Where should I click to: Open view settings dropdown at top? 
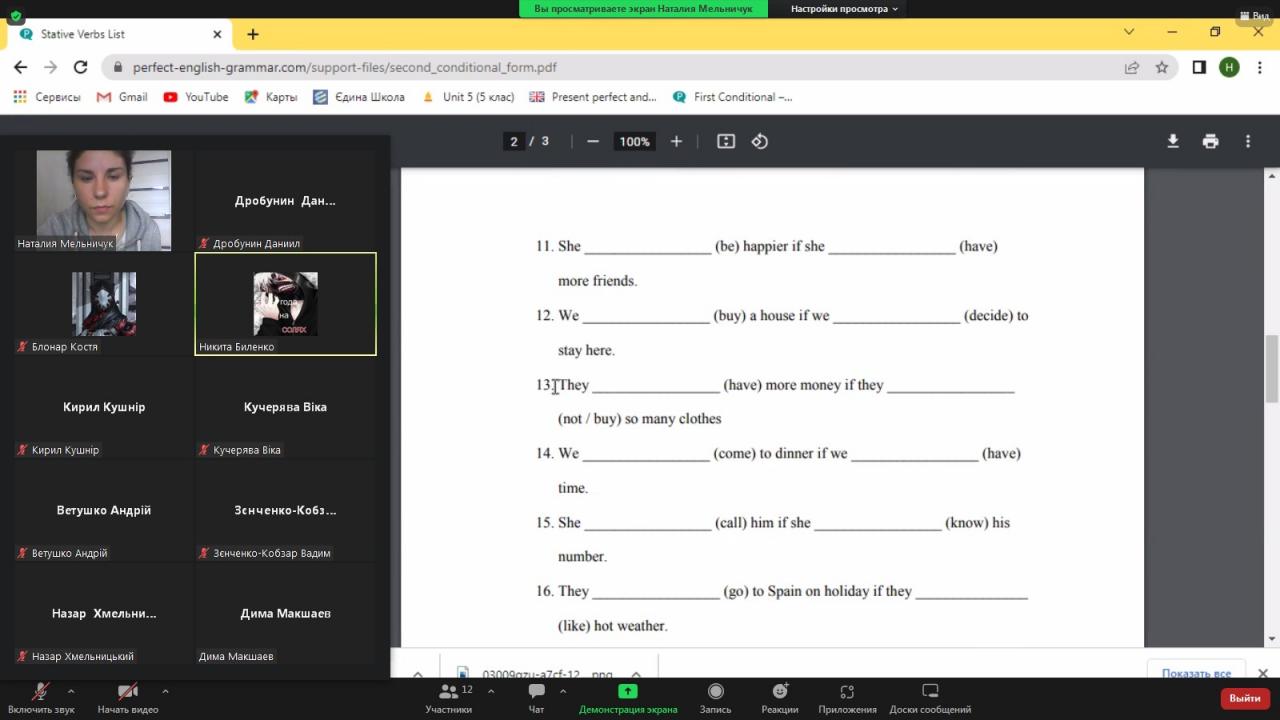coord(844,9)
